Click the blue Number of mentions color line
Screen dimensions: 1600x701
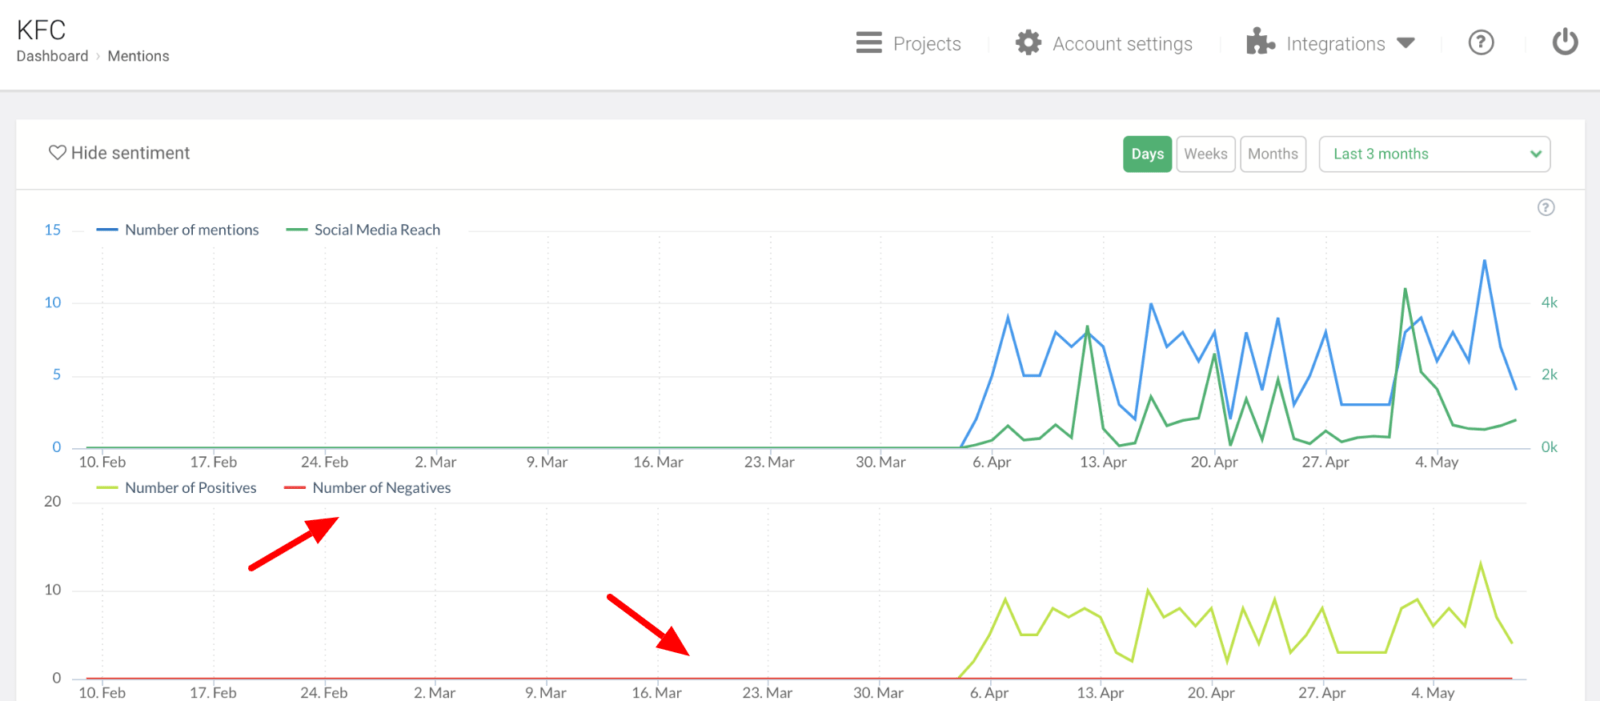click(x=107, y=230)
